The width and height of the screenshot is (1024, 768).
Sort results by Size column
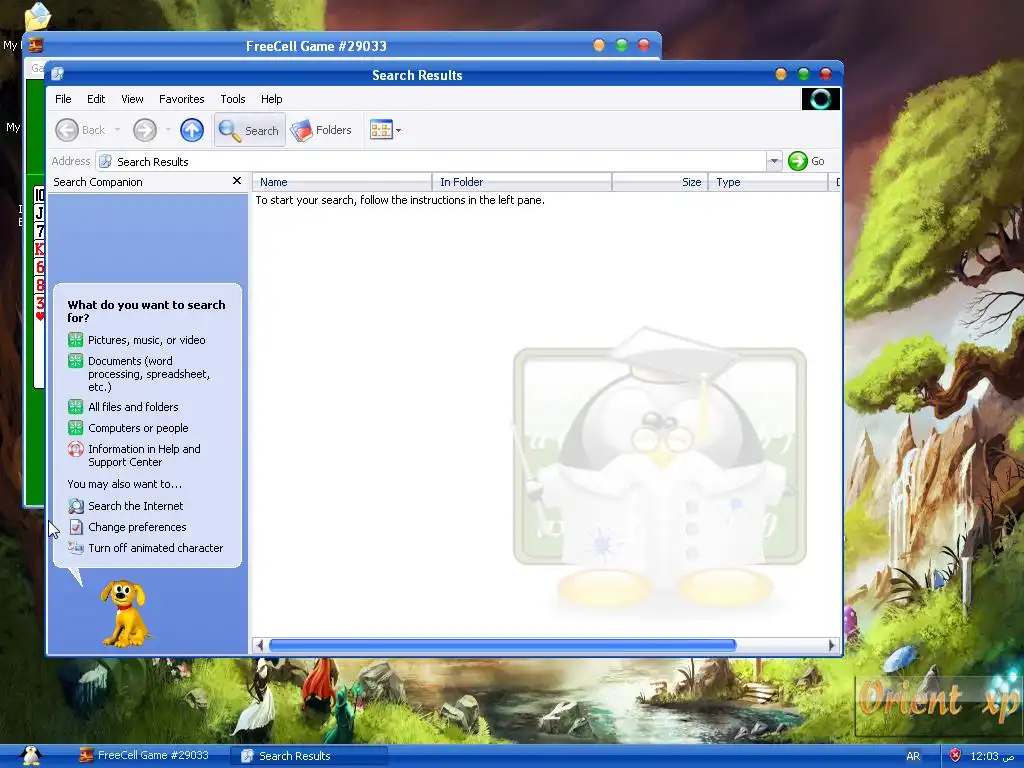coord(660,182)
